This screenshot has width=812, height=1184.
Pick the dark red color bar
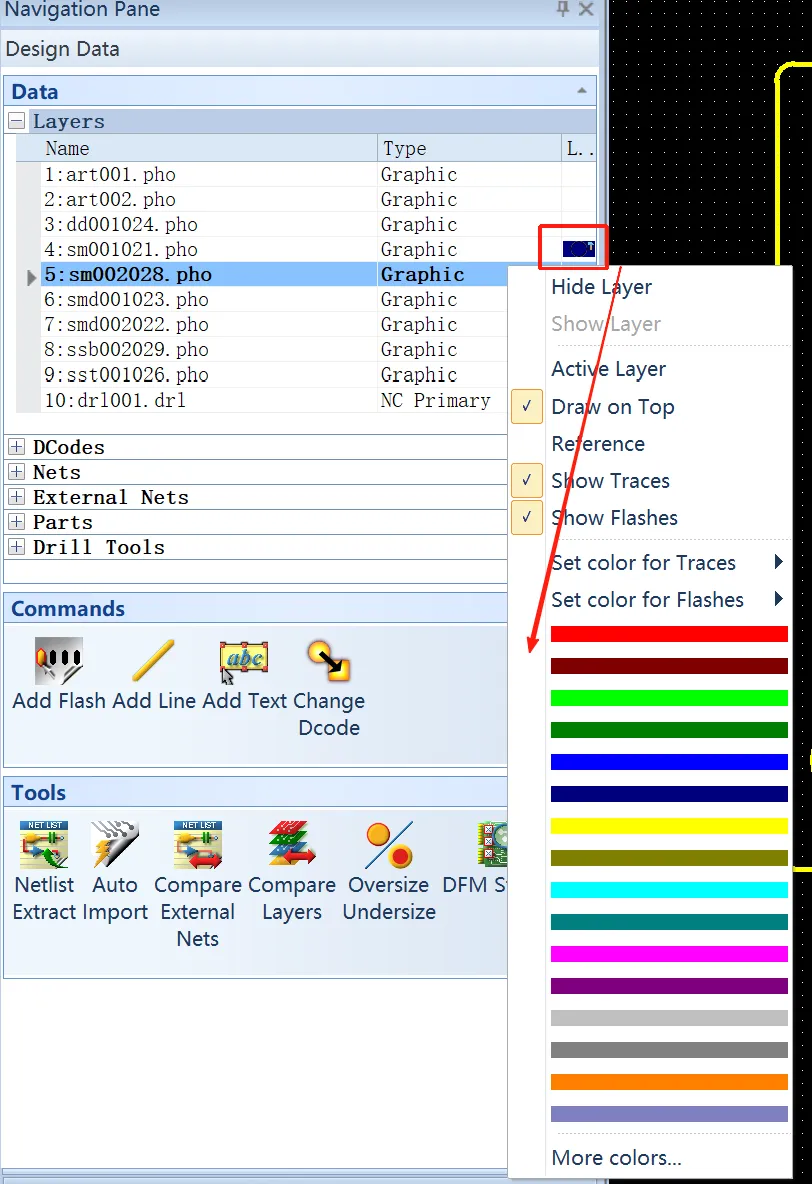(669, 665)
